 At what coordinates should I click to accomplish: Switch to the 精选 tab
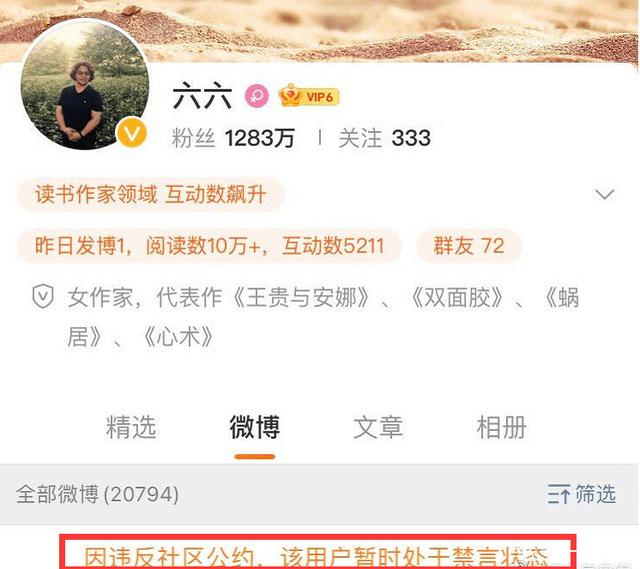point(131,427)
